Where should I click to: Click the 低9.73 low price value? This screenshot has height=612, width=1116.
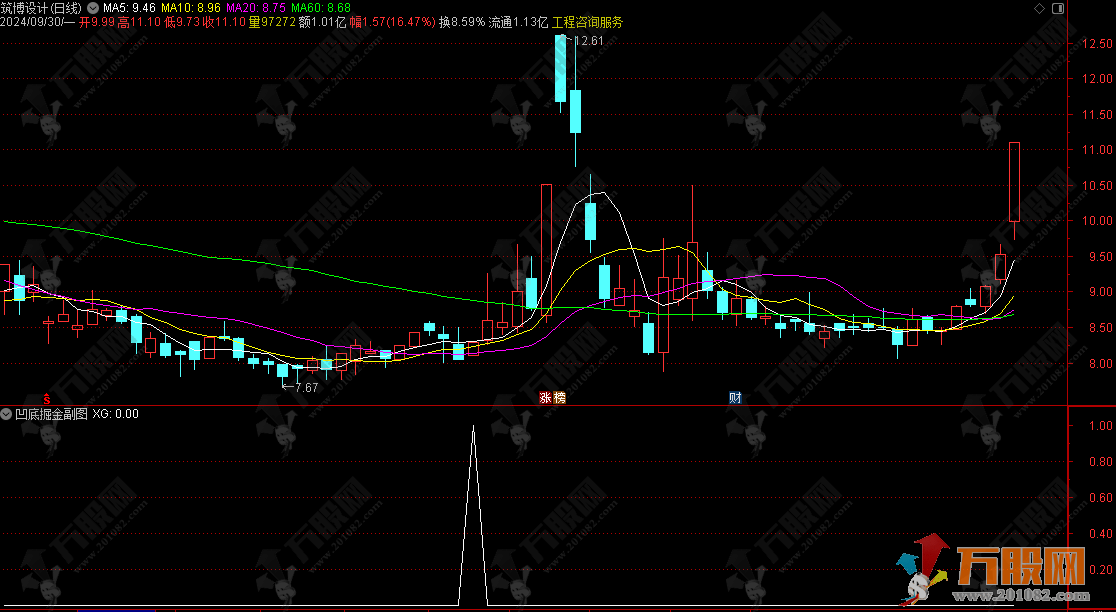tap(180, 22)
